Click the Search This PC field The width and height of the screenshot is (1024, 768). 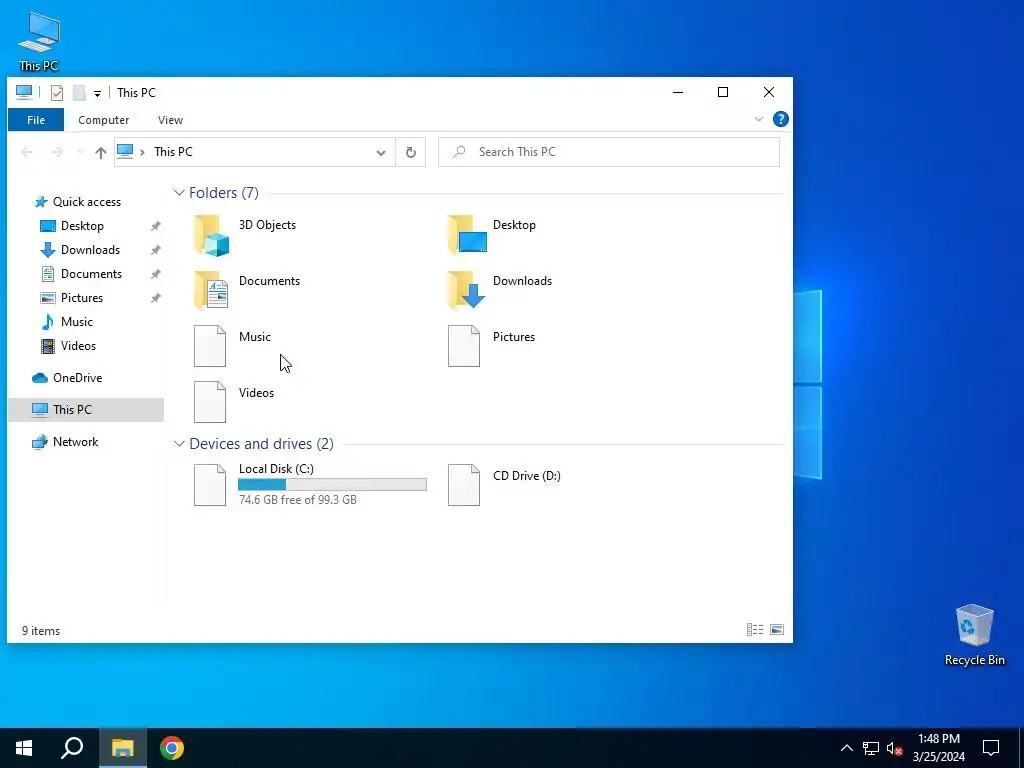pyautogui.click(x=609, y=152)
